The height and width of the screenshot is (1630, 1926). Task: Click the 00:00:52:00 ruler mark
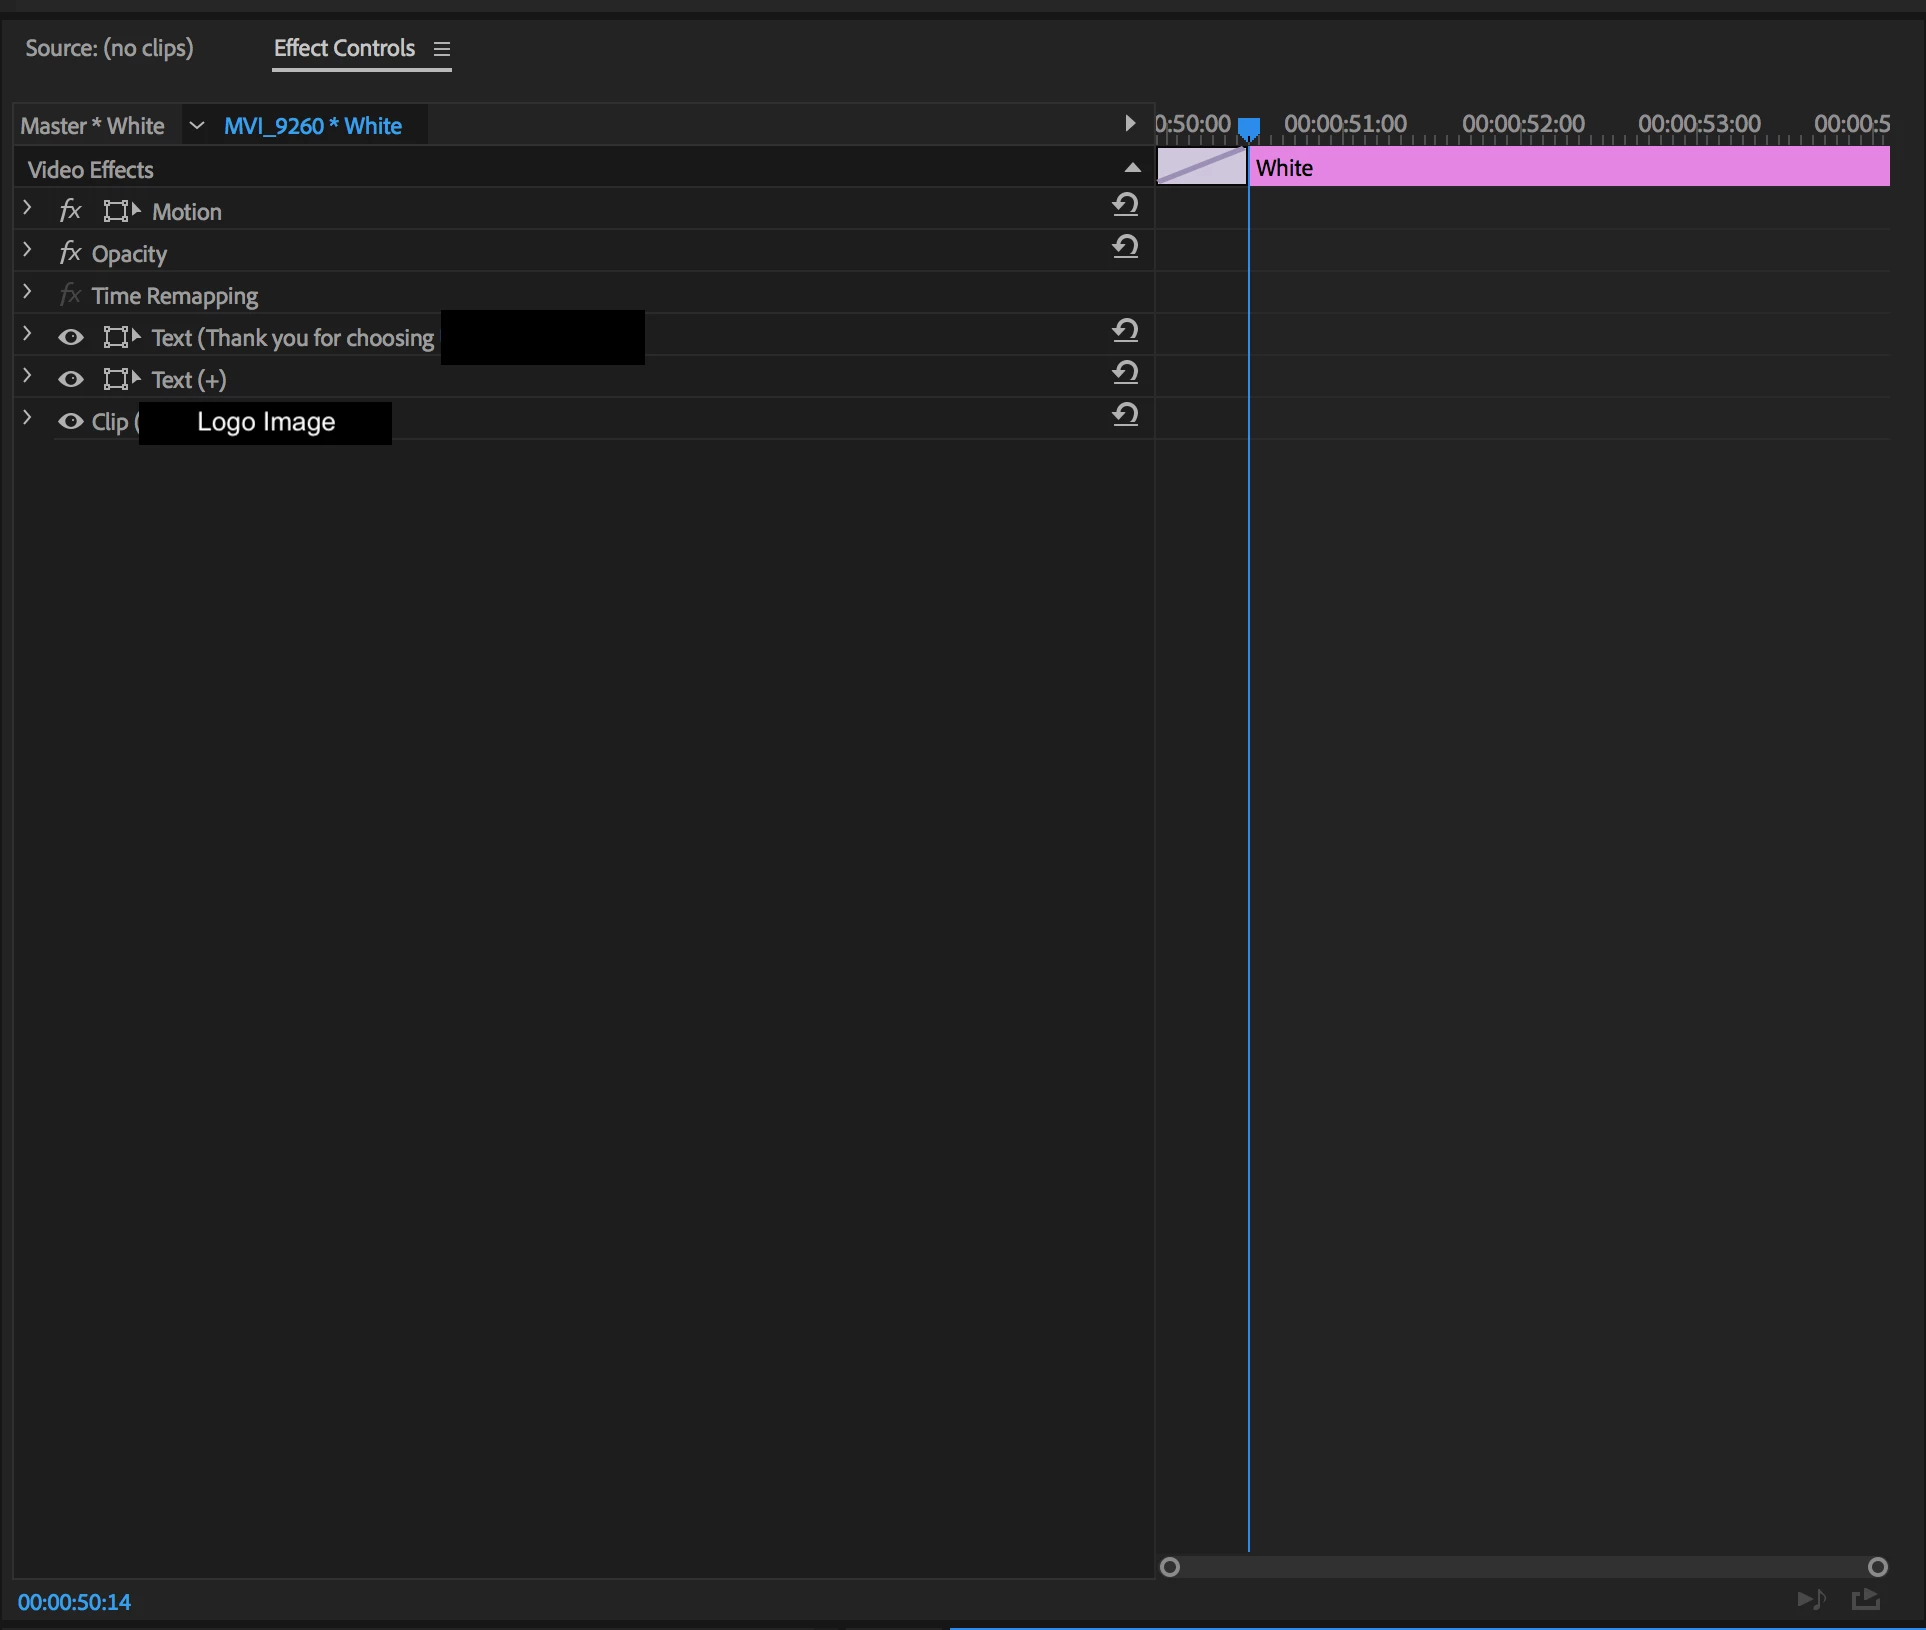pos(1523,124)
